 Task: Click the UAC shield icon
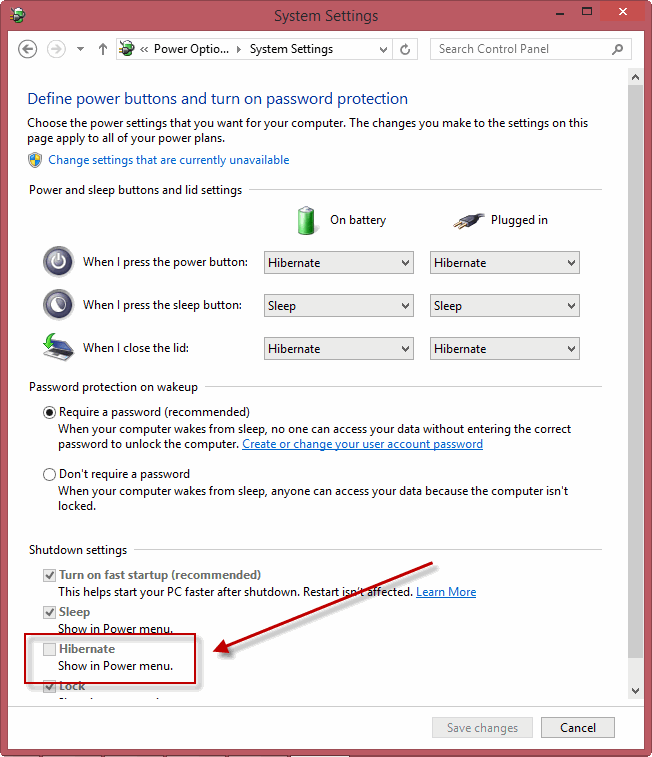(35, 160)
